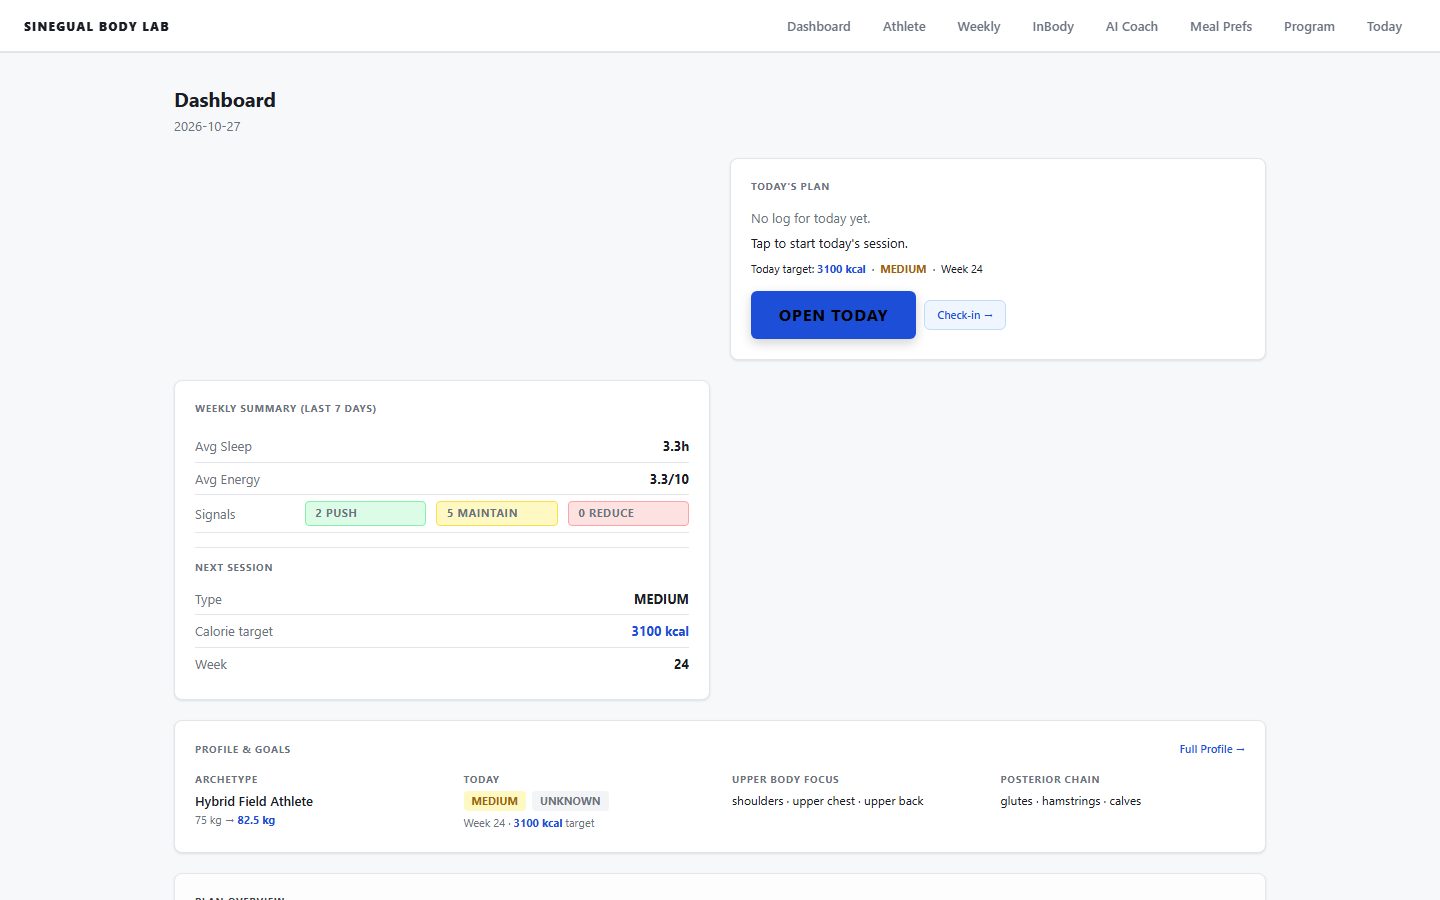Go to the Today page in navbar
This screenshot has height=900, width=1440.
(1384, 27)
